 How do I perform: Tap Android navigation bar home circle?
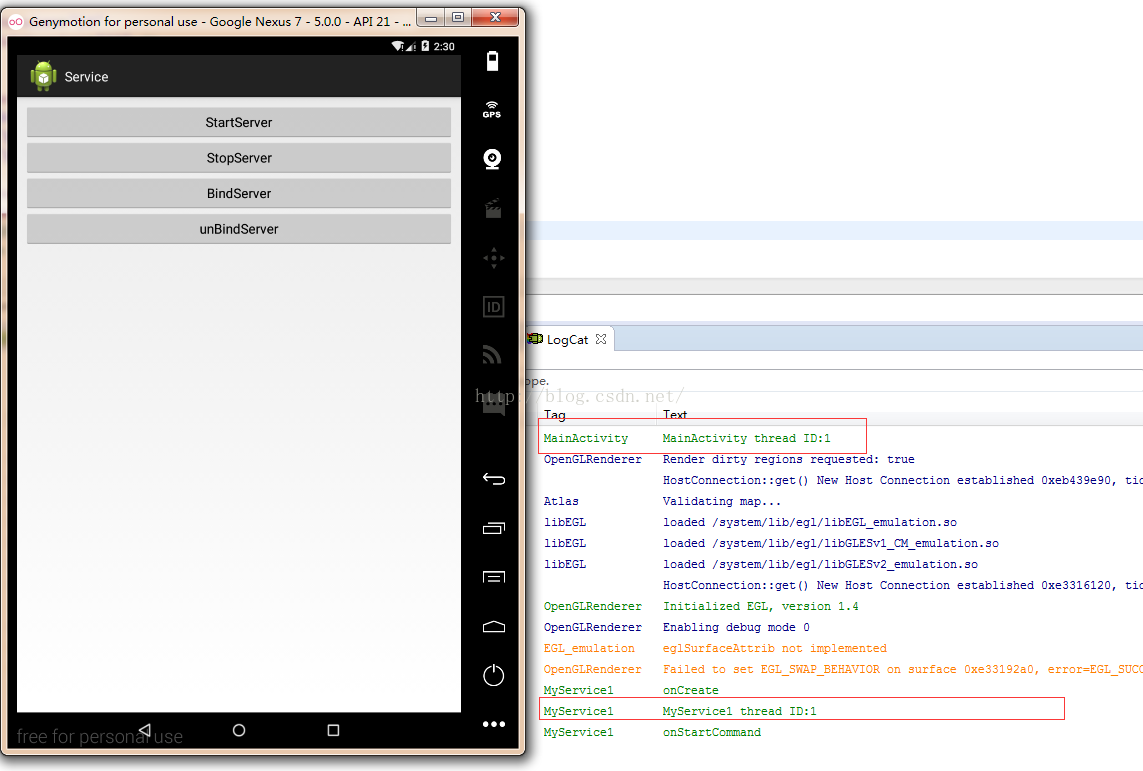coord(239,730)
